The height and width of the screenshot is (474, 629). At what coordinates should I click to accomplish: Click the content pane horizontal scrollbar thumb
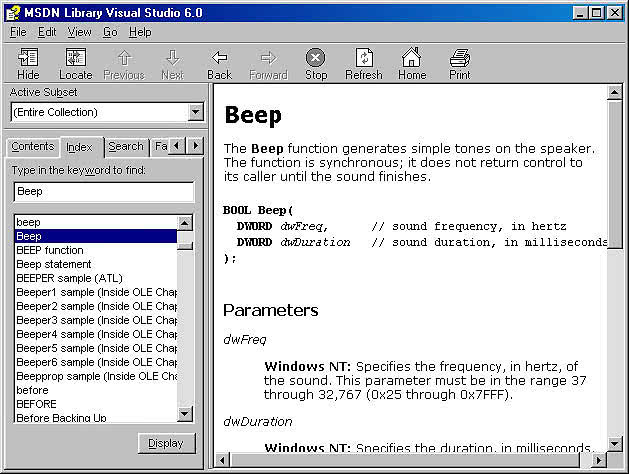click(x=405, y=460)
